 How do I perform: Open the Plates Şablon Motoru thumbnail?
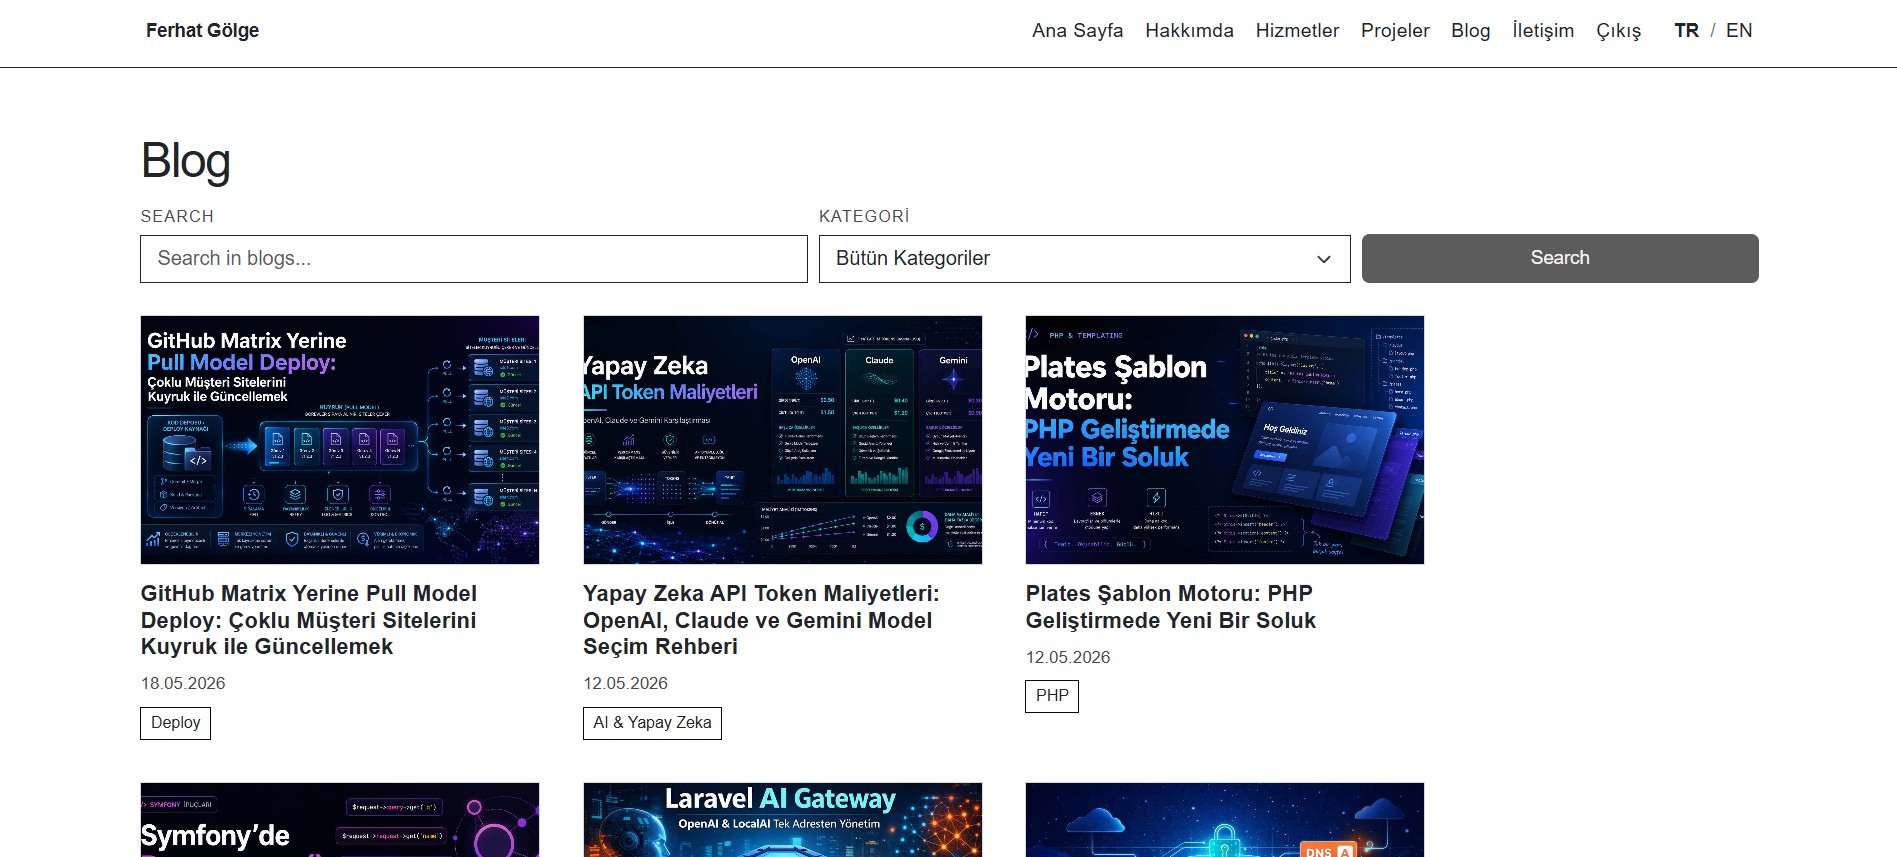pyautogui.click(x=1225, y=440)
